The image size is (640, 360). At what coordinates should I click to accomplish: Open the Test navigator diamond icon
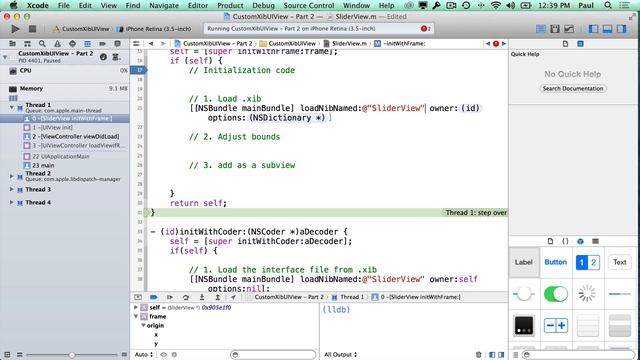[x=72, y=44]
